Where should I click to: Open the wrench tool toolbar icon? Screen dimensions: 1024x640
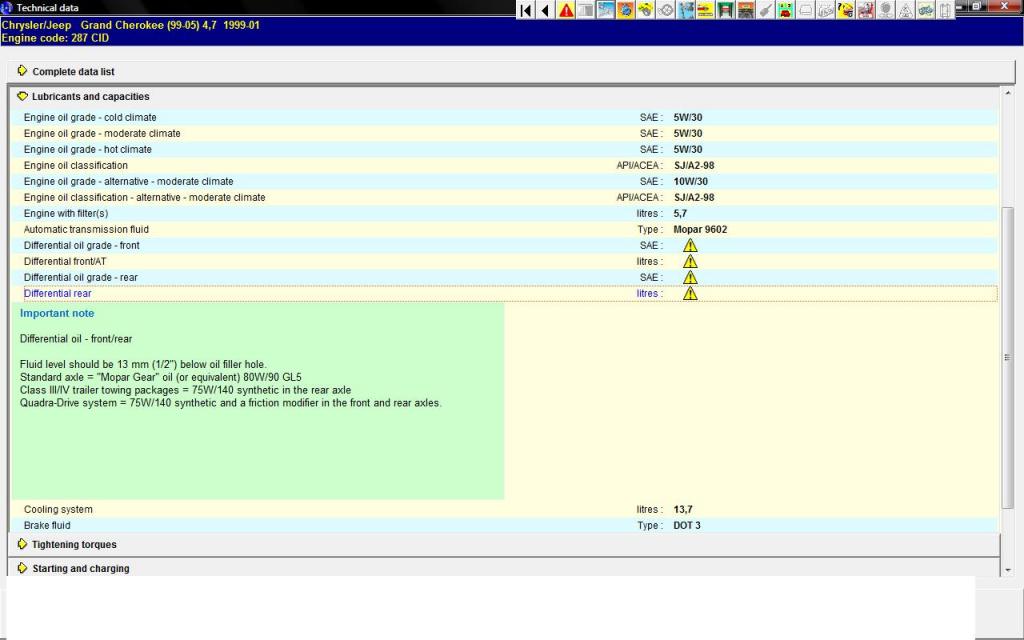coord(765,10)
